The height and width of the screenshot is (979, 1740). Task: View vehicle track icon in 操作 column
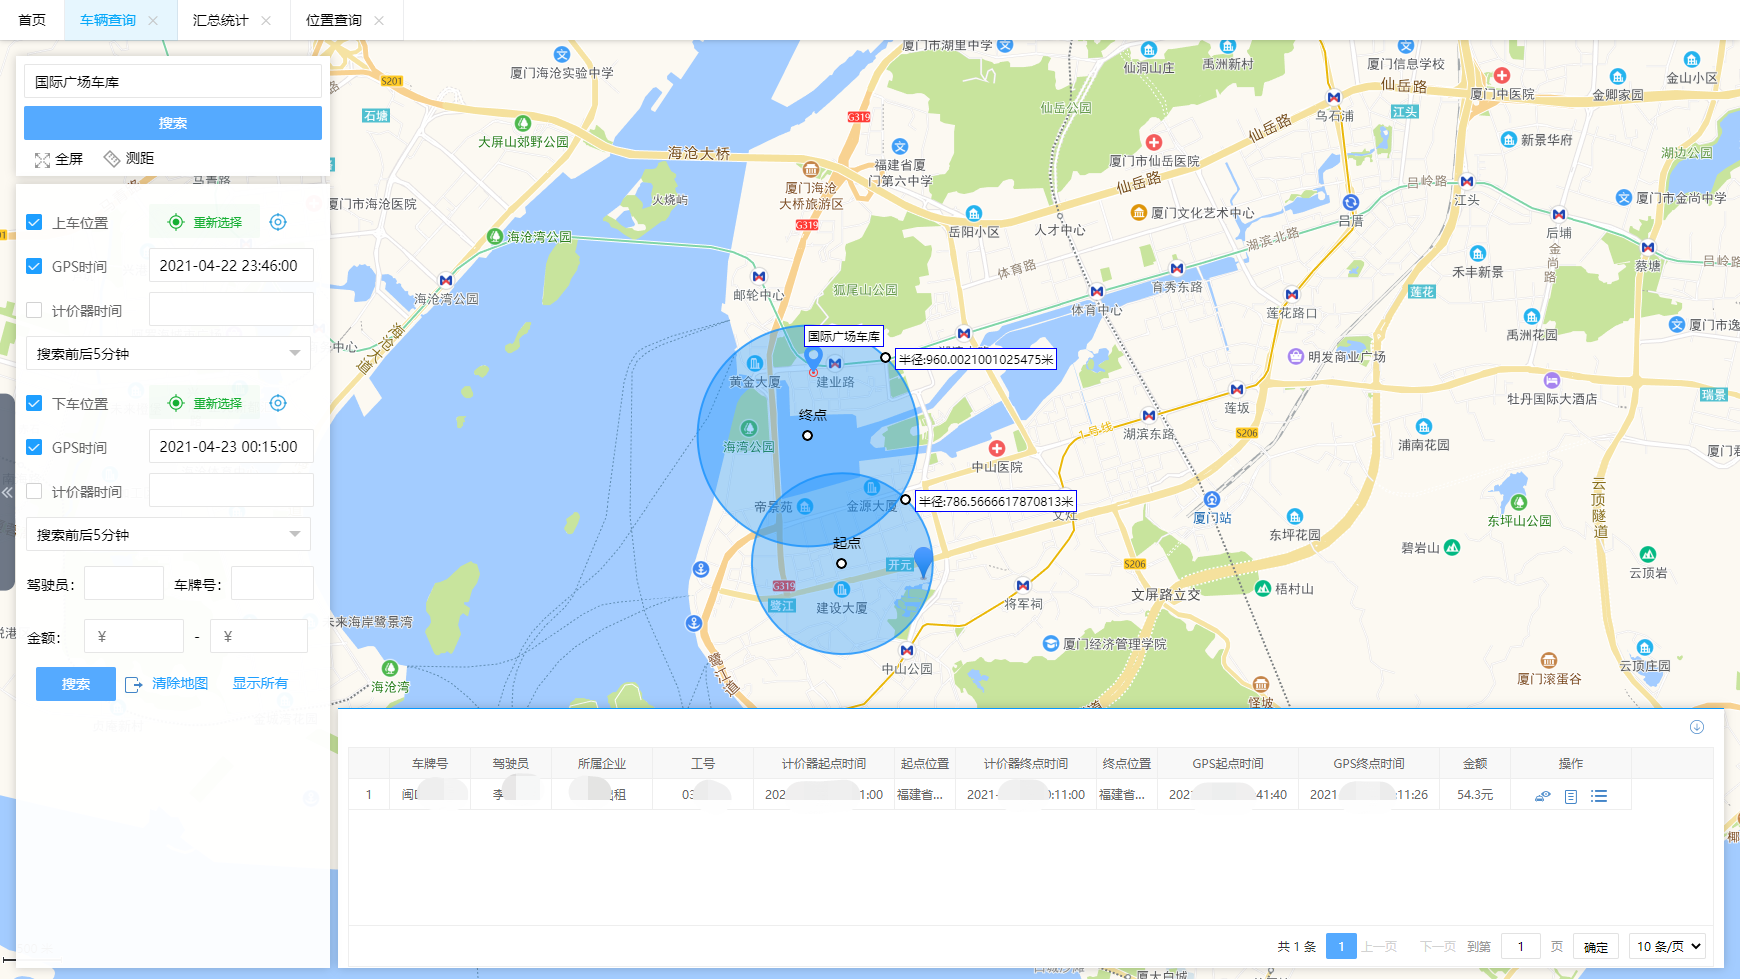point(1543,796)
